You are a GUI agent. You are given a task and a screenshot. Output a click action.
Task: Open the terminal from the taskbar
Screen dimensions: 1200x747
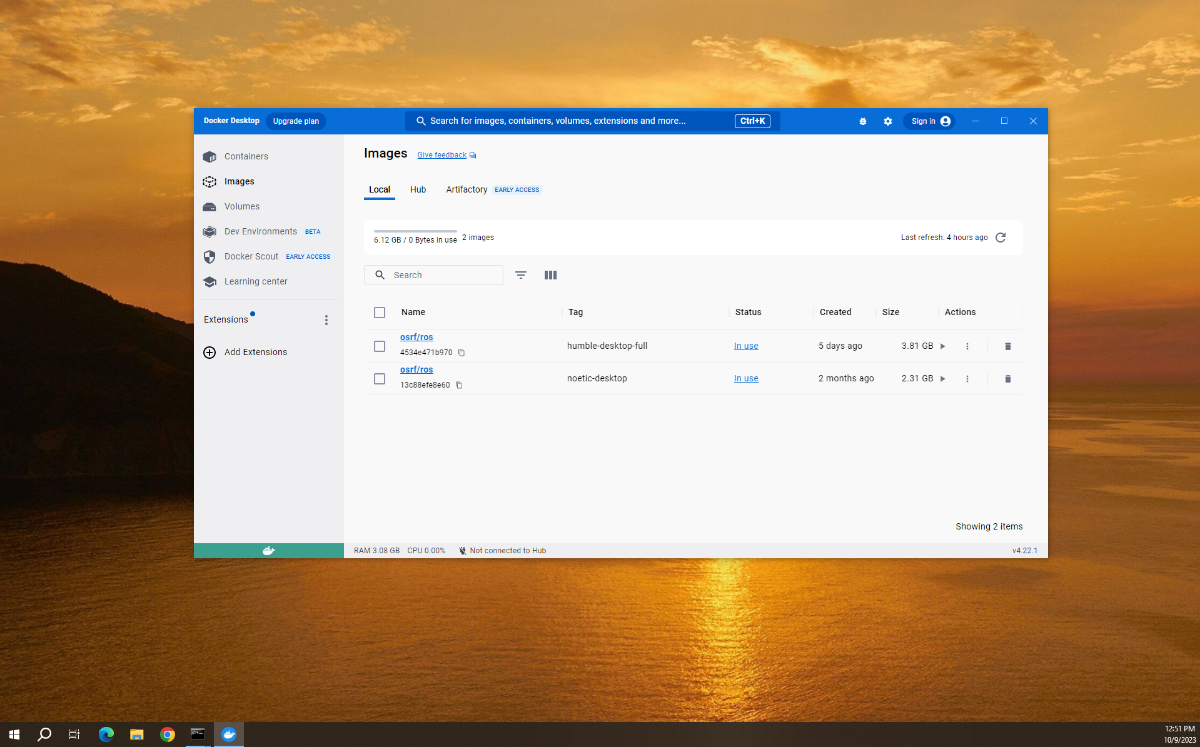click(x=198, y=735)
